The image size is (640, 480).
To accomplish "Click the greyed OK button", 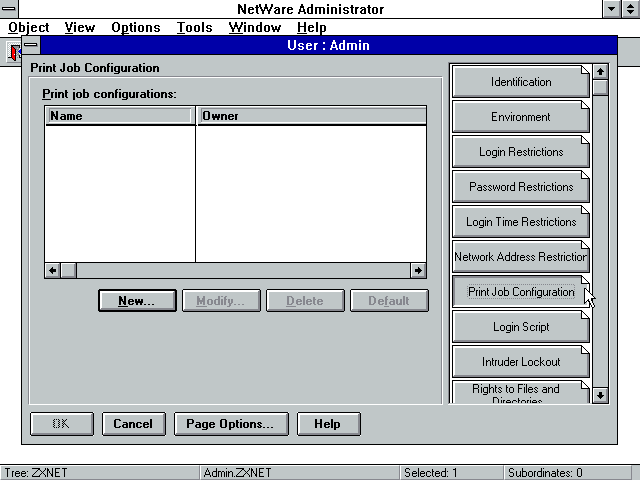I will click(x=62, y=424).
